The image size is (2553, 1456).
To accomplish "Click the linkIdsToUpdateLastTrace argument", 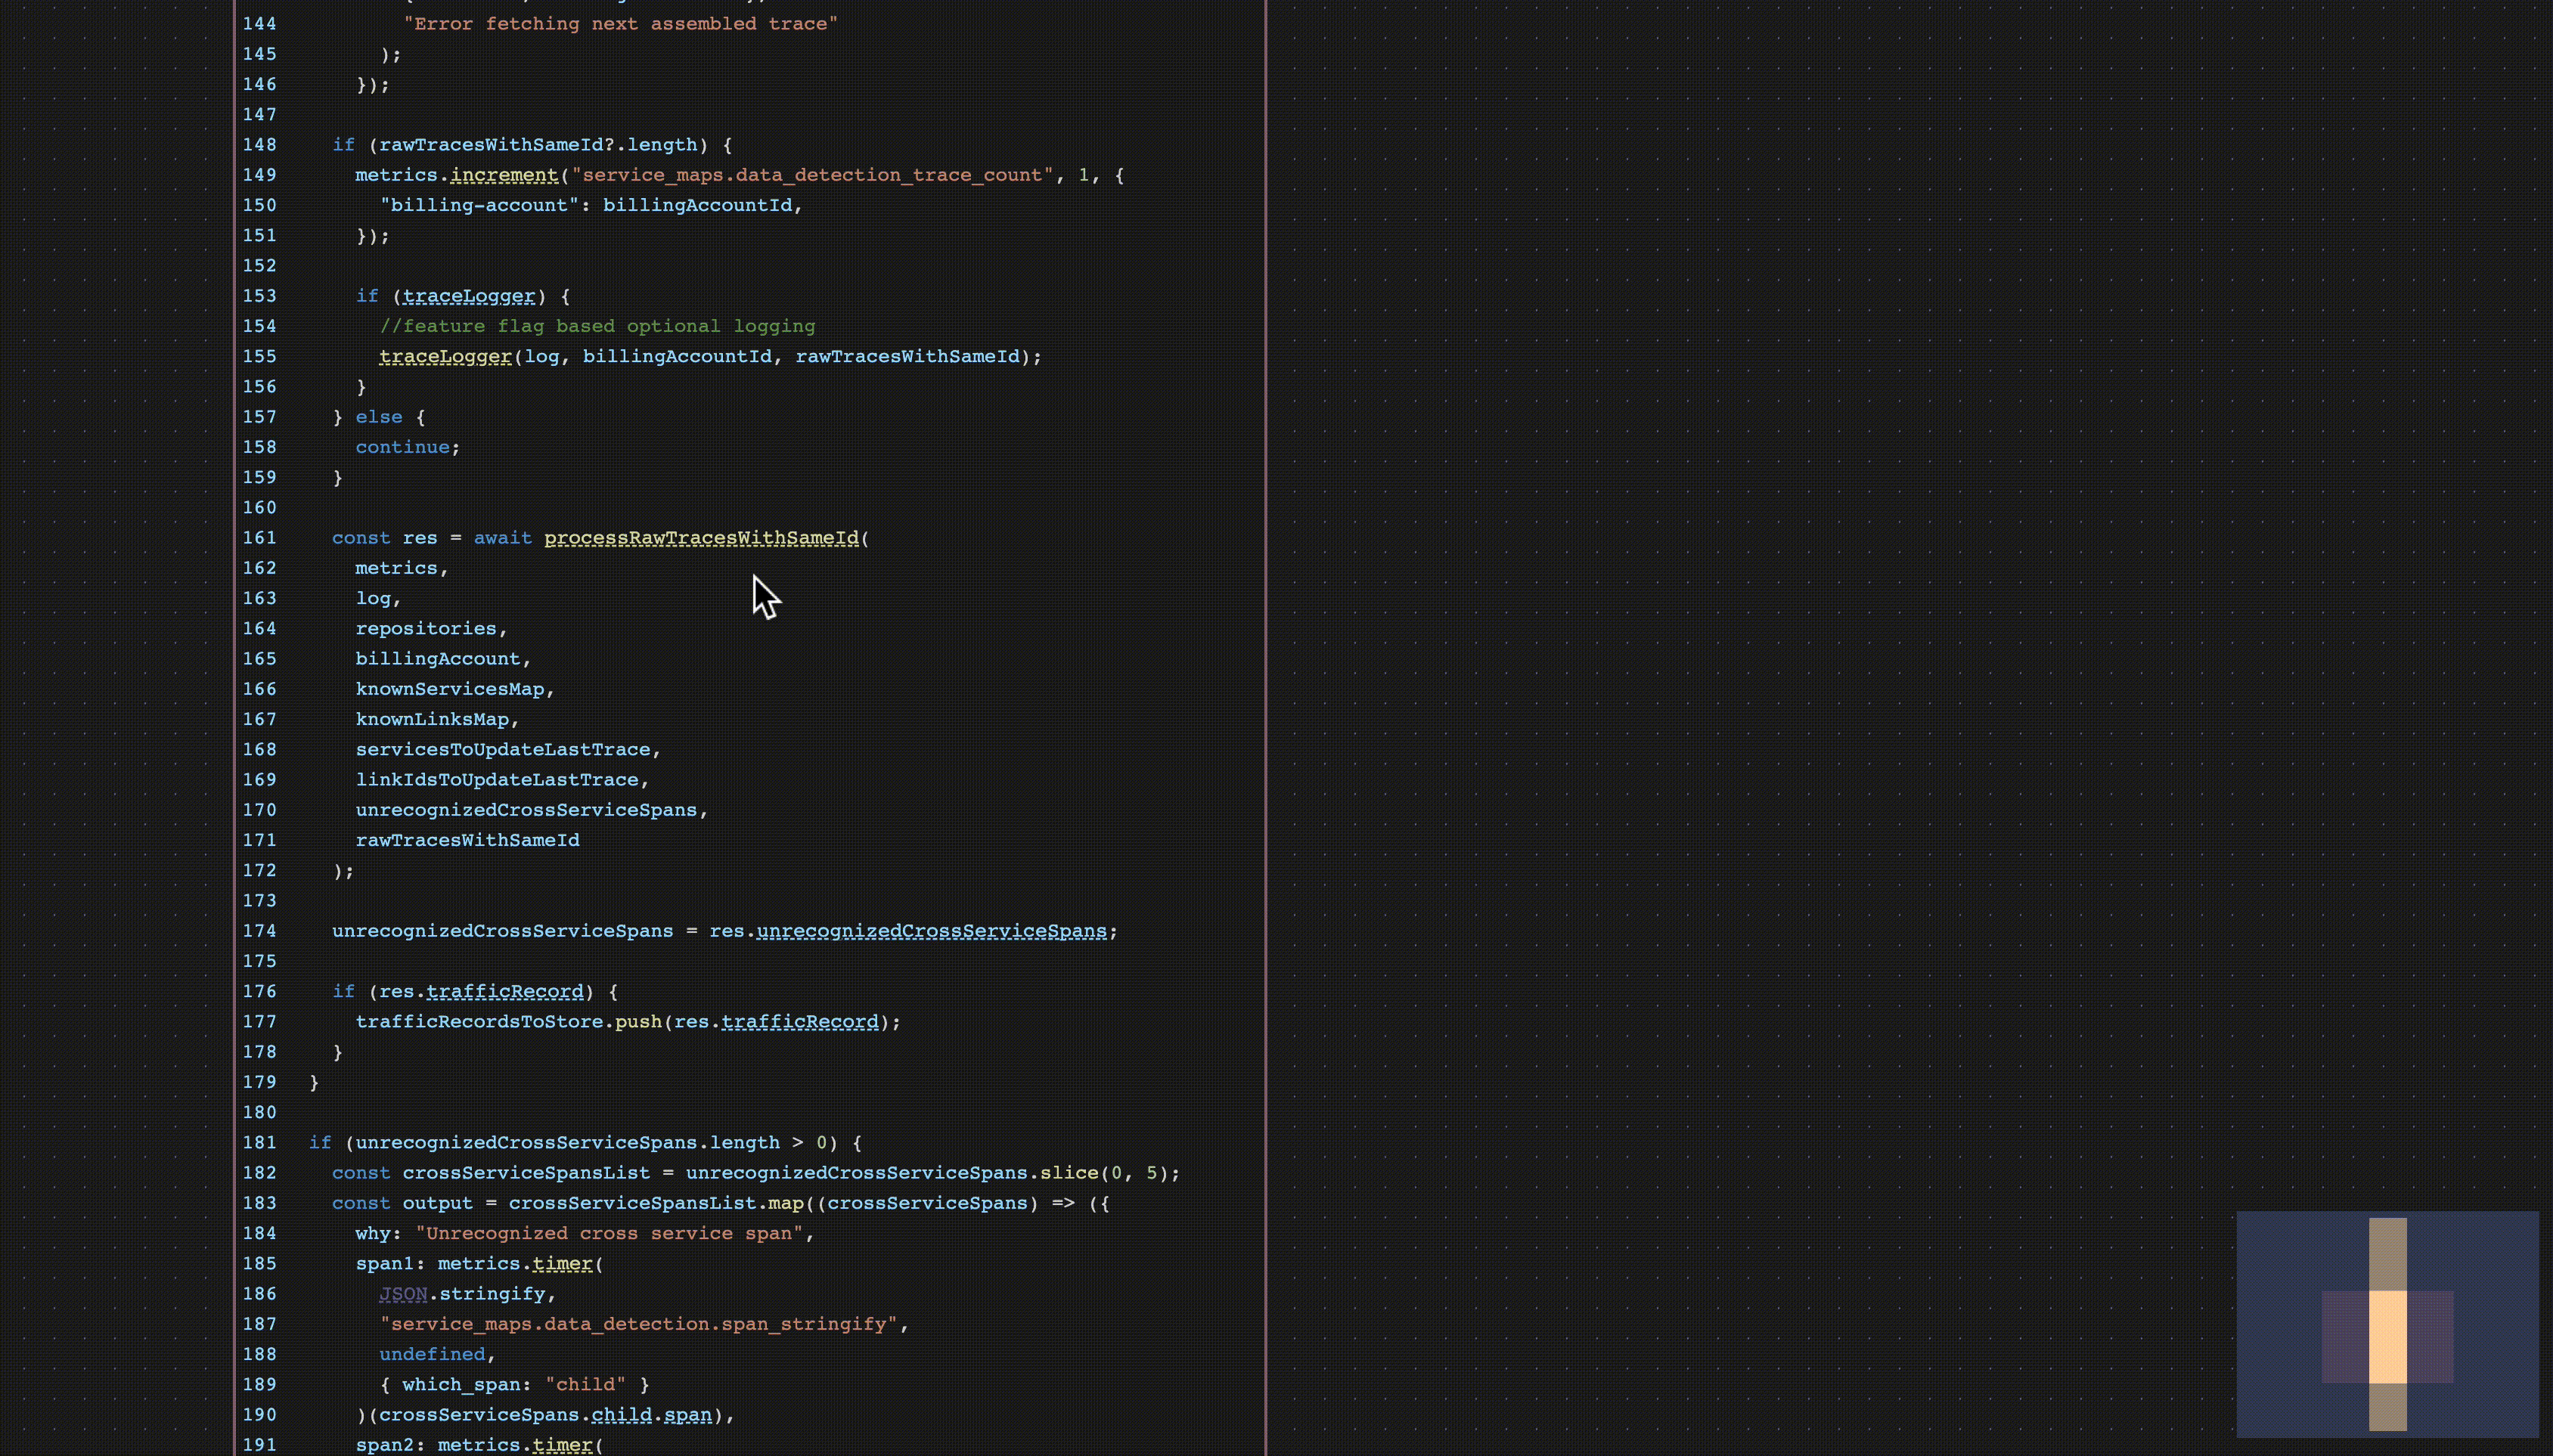I will (497, 779).
